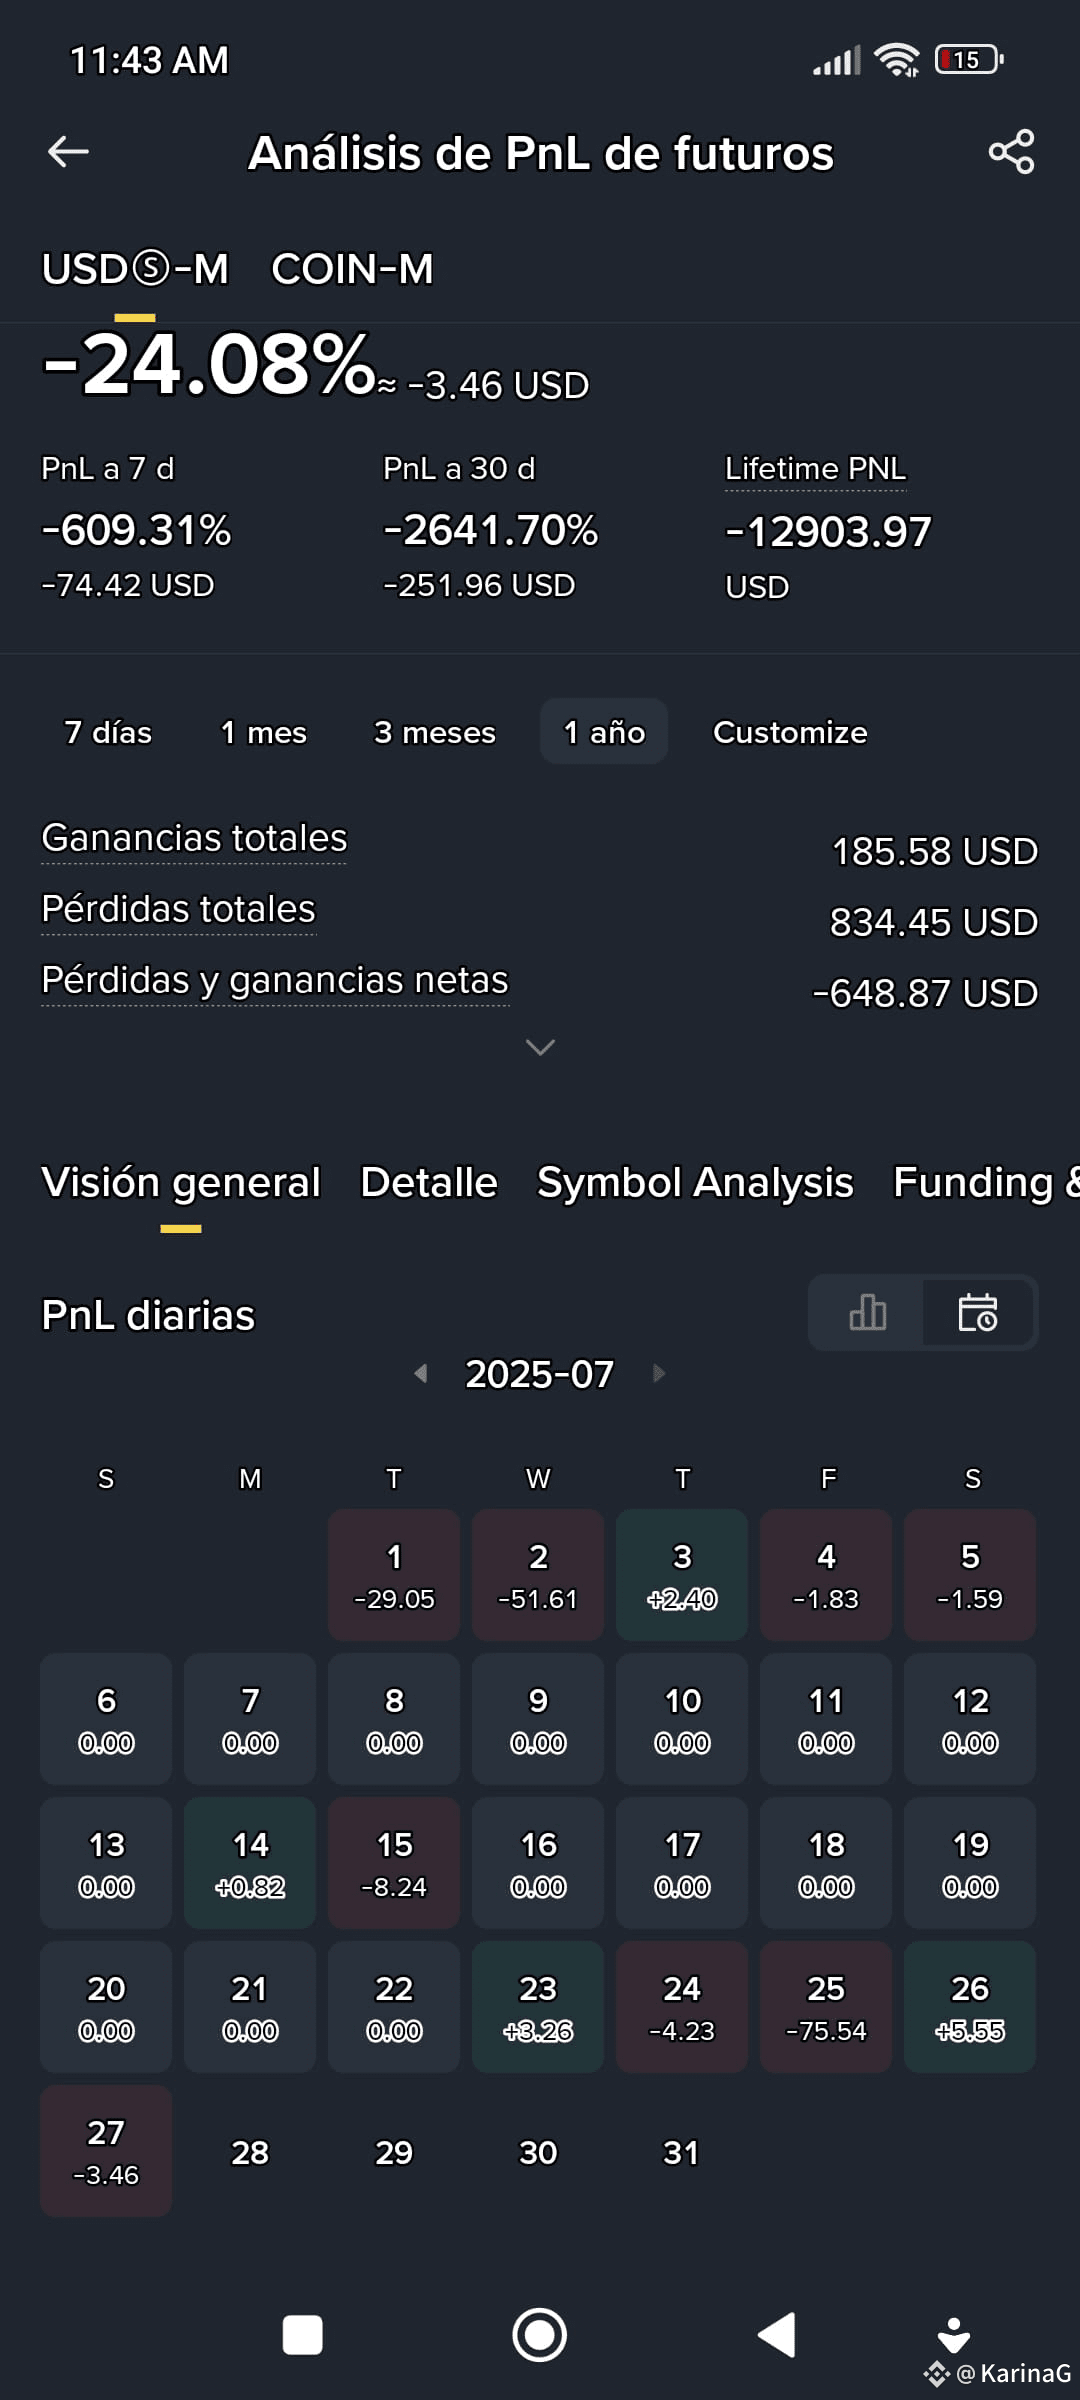Go to next month arrow
This screenshot has width=1080, height=2400.
pos(659,1373)
